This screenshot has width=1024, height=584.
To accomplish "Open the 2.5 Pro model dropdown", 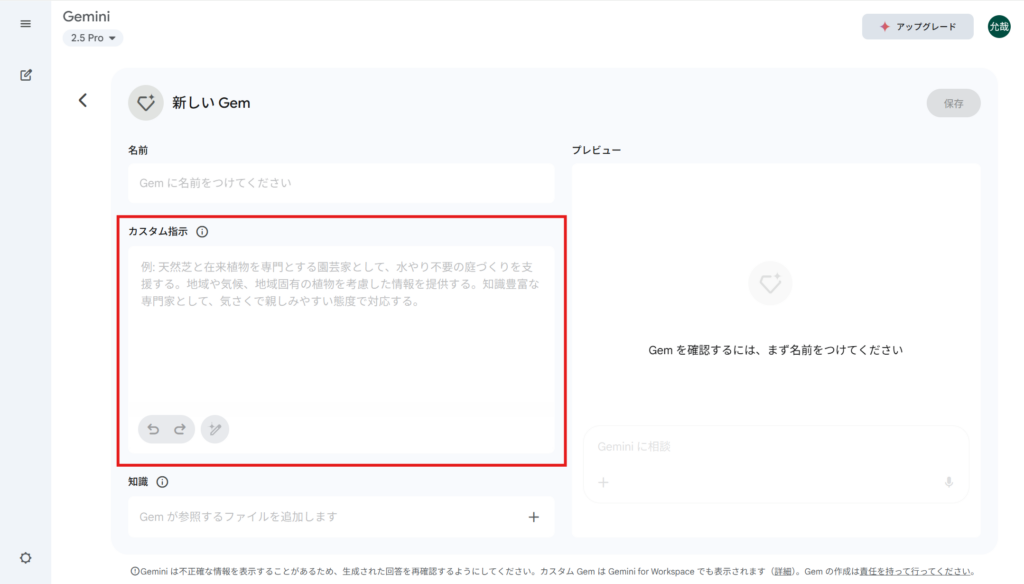I will 93,38.
